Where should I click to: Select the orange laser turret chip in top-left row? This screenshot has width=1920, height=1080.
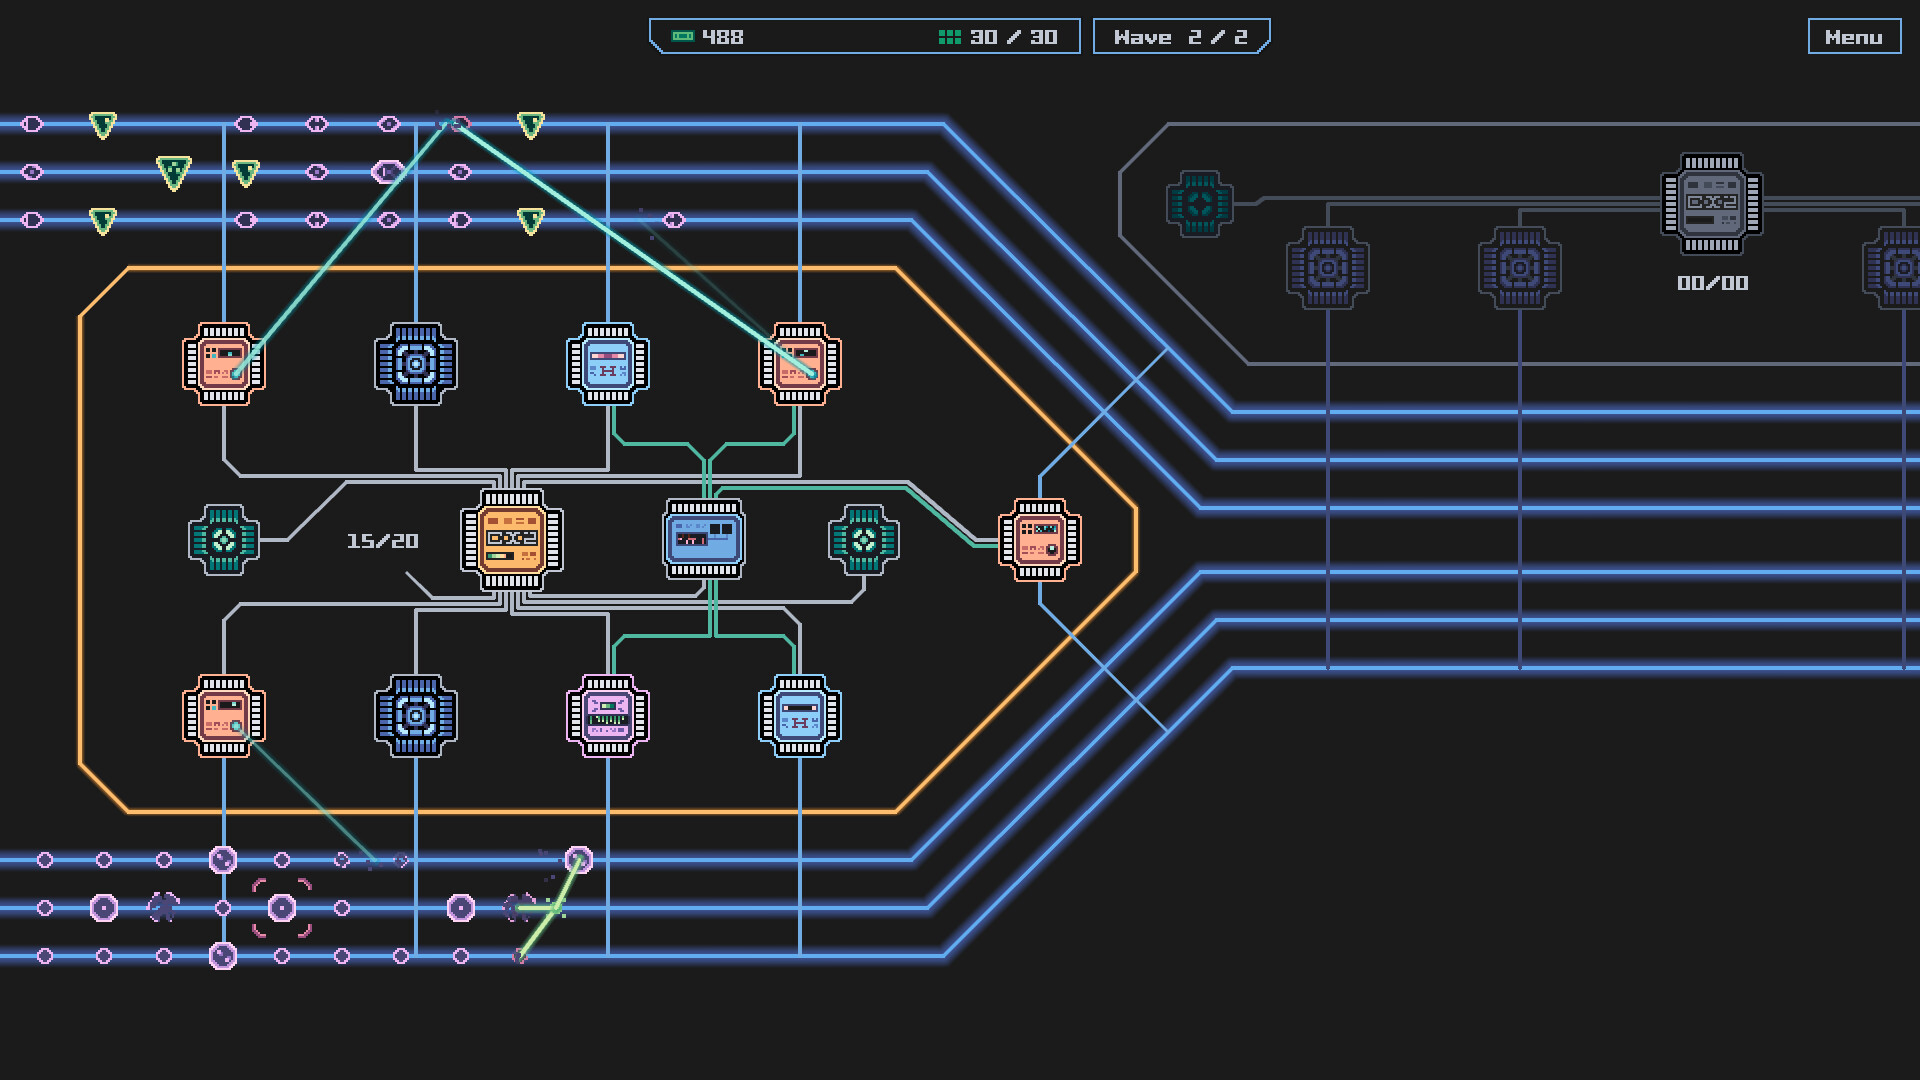[x=223, y=365]
